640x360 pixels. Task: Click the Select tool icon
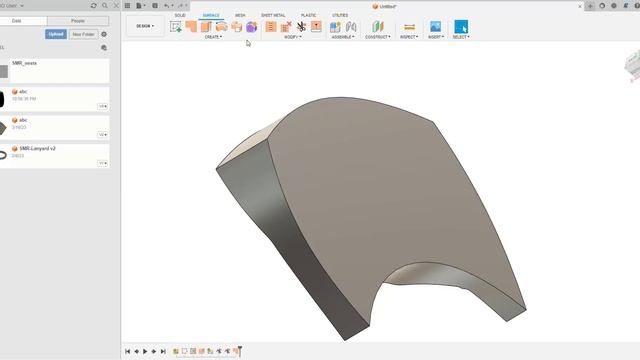(461, 27)
